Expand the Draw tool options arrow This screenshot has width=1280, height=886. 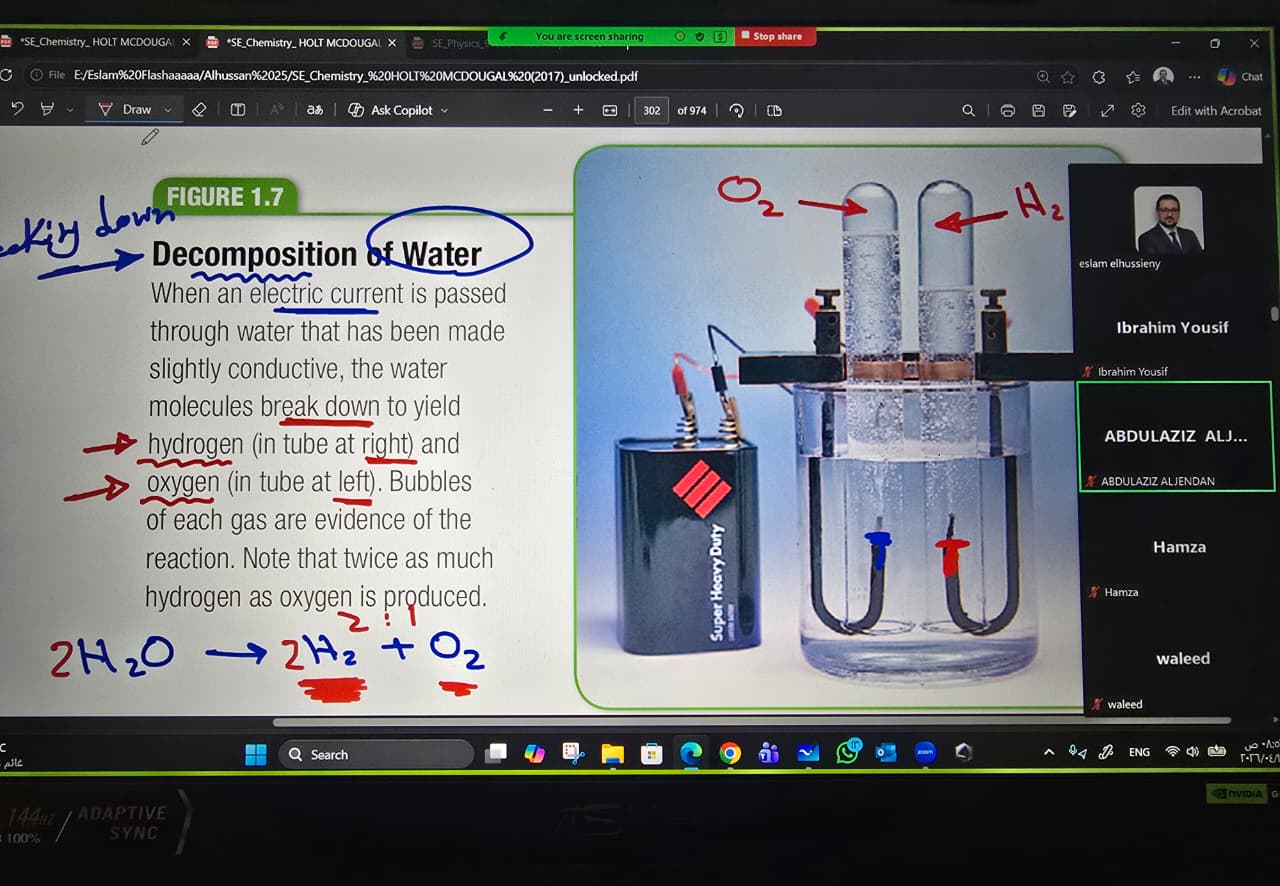pos(168,110)
